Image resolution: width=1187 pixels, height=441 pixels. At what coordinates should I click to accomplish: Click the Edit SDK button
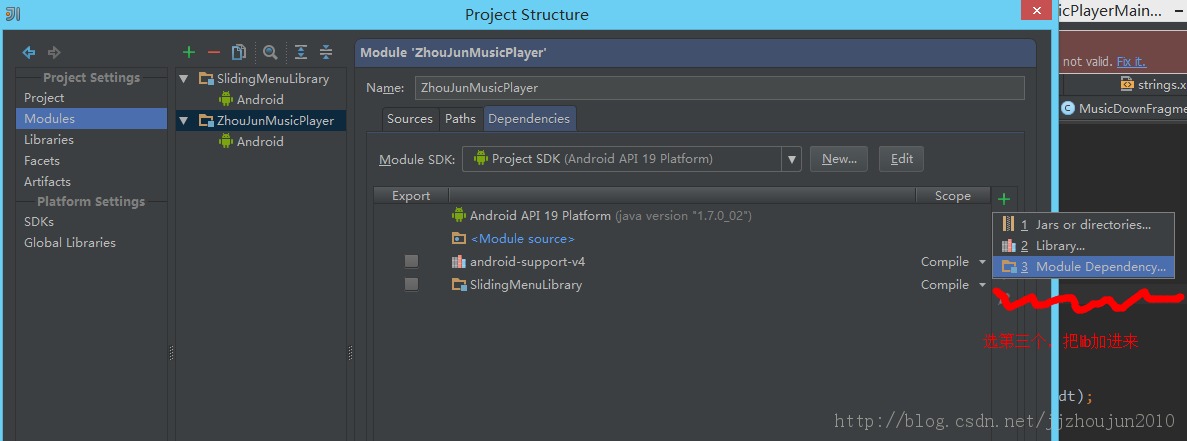coord(901,159)
